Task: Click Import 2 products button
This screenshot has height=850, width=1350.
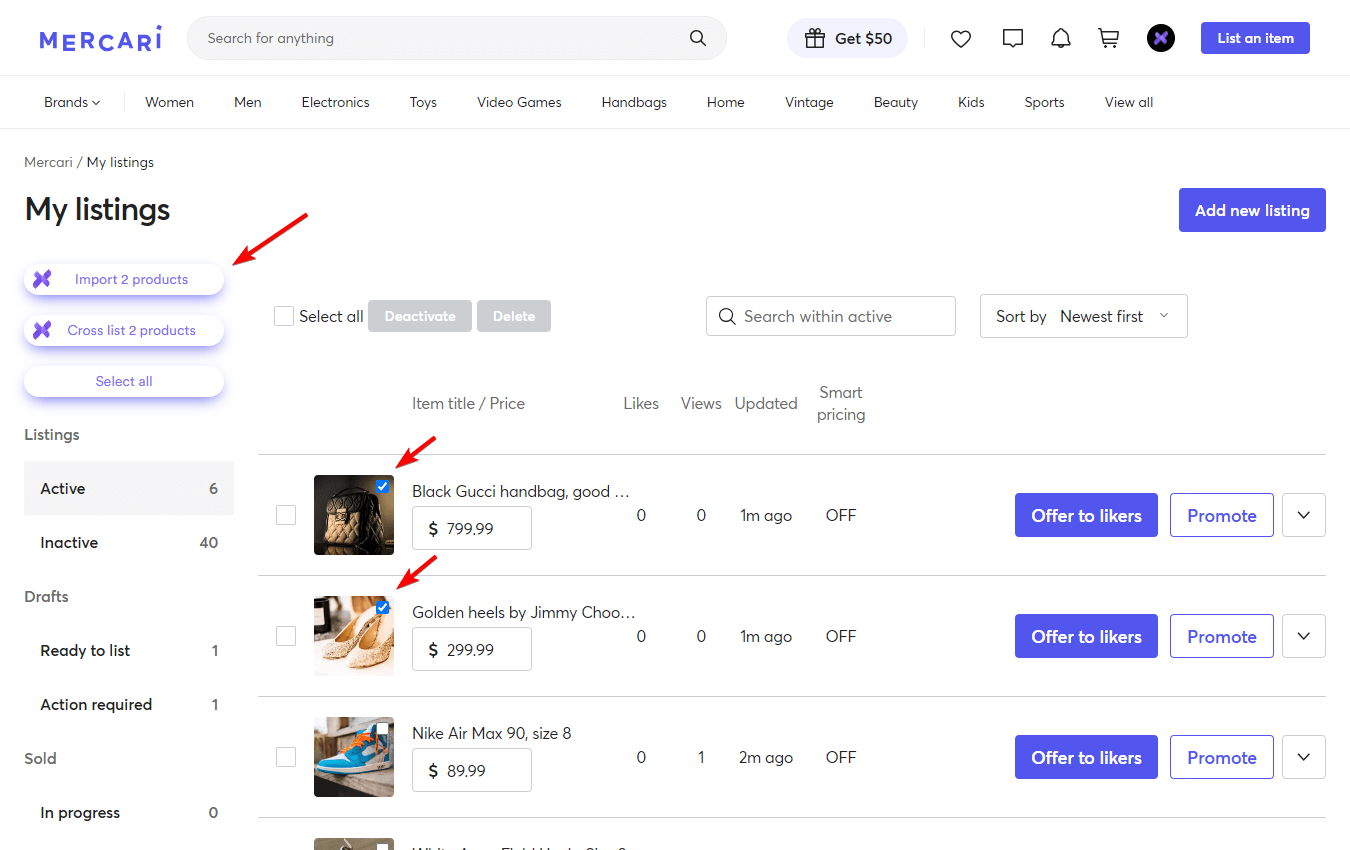Action: click(124, 279)
